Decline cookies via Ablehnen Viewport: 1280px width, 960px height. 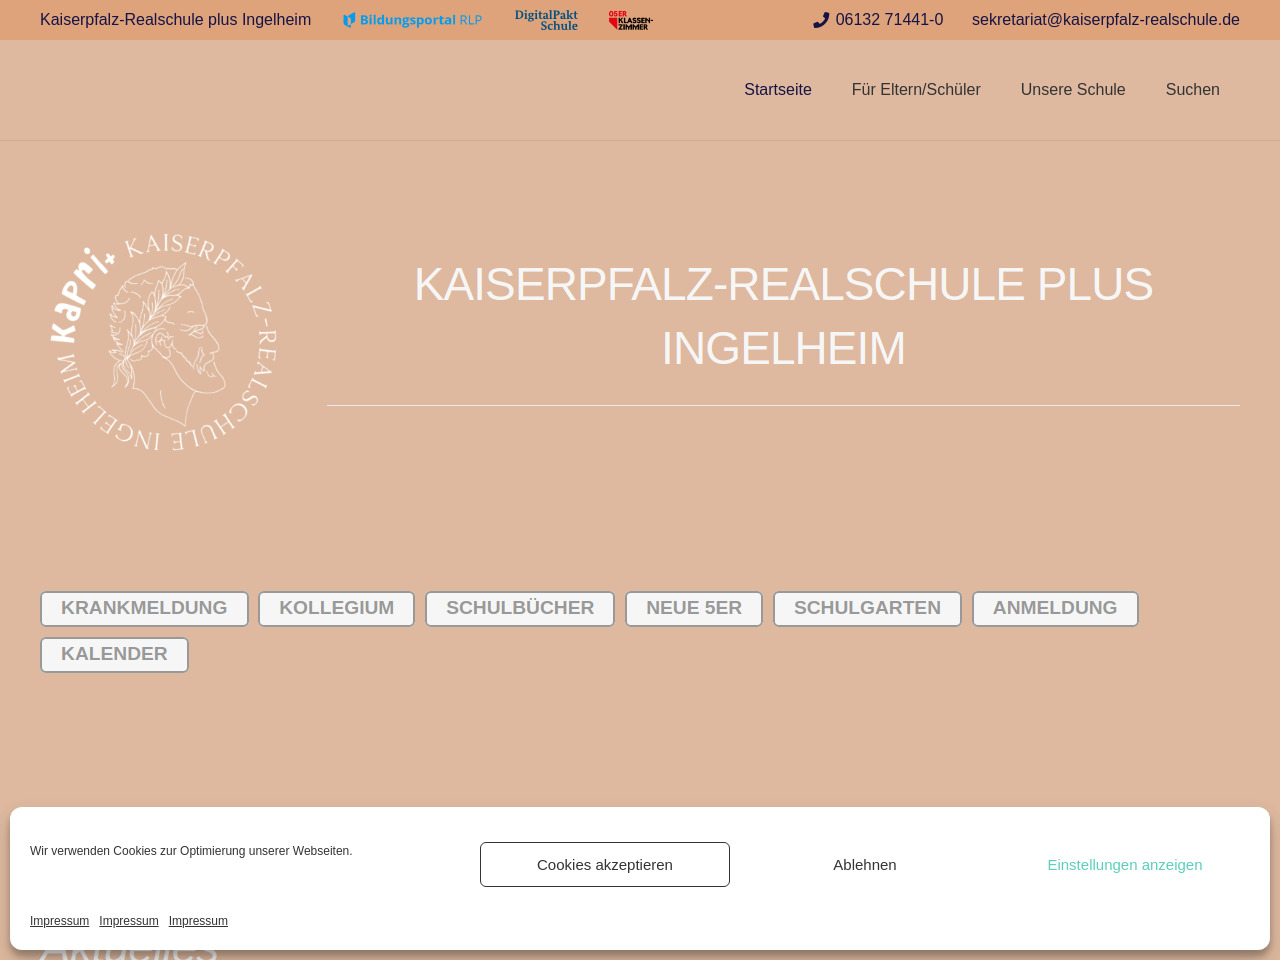point(864,864)
